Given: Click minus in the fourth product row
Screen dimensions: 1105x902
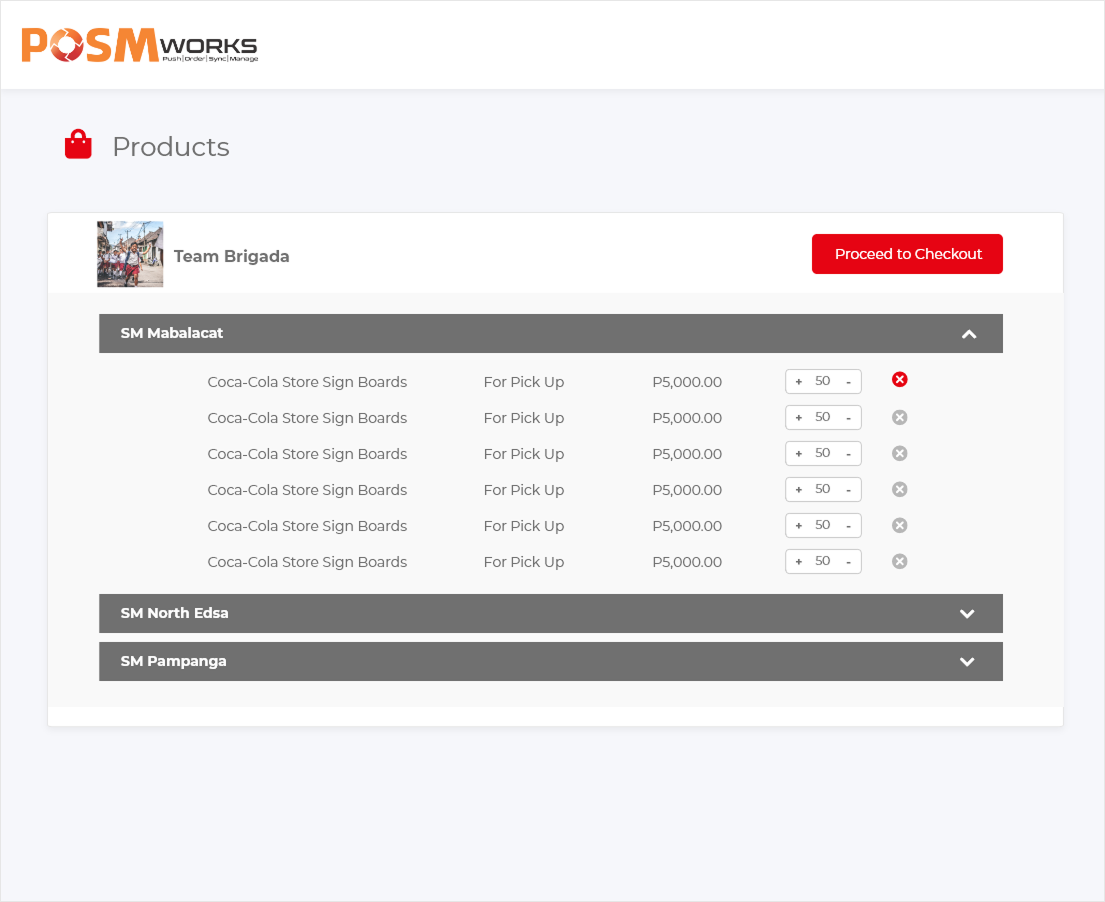Looking at the screenshot, I should (848, 490).
